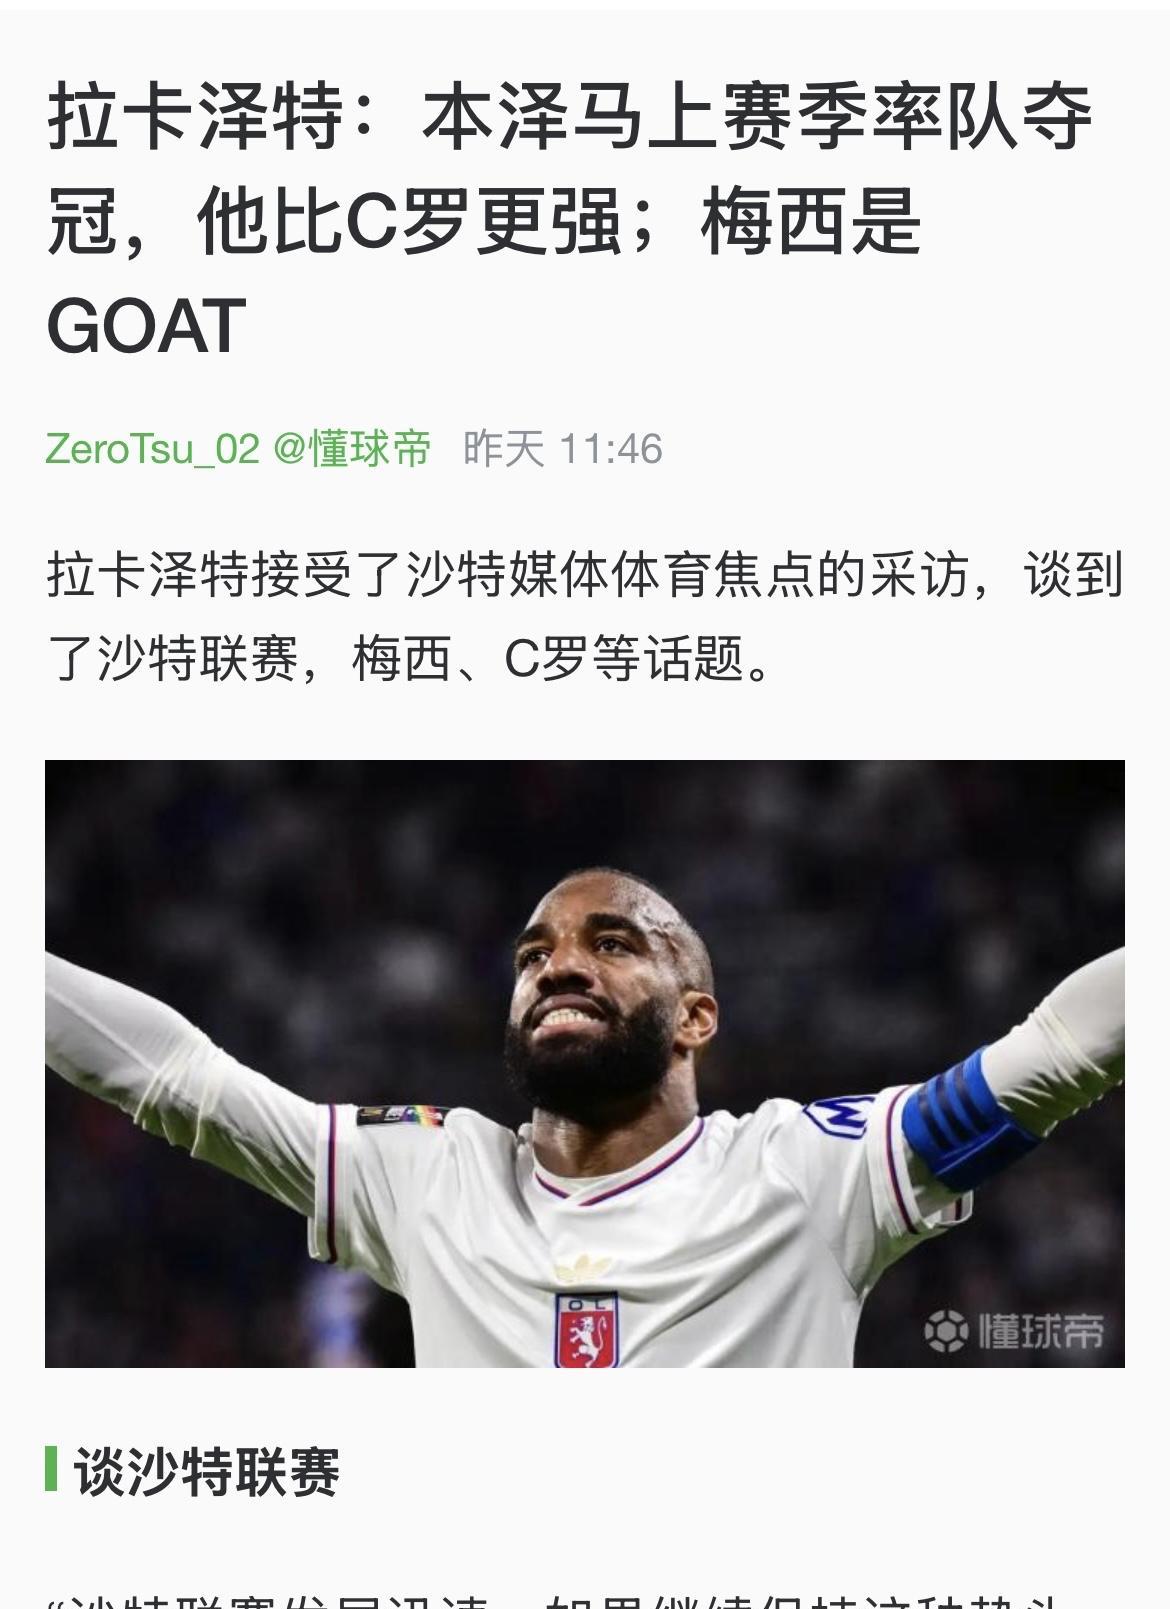The image size is (1170, 1609).
Task: Click the partially visible quote line at bottom
Action: click(x=585, y=1599)
